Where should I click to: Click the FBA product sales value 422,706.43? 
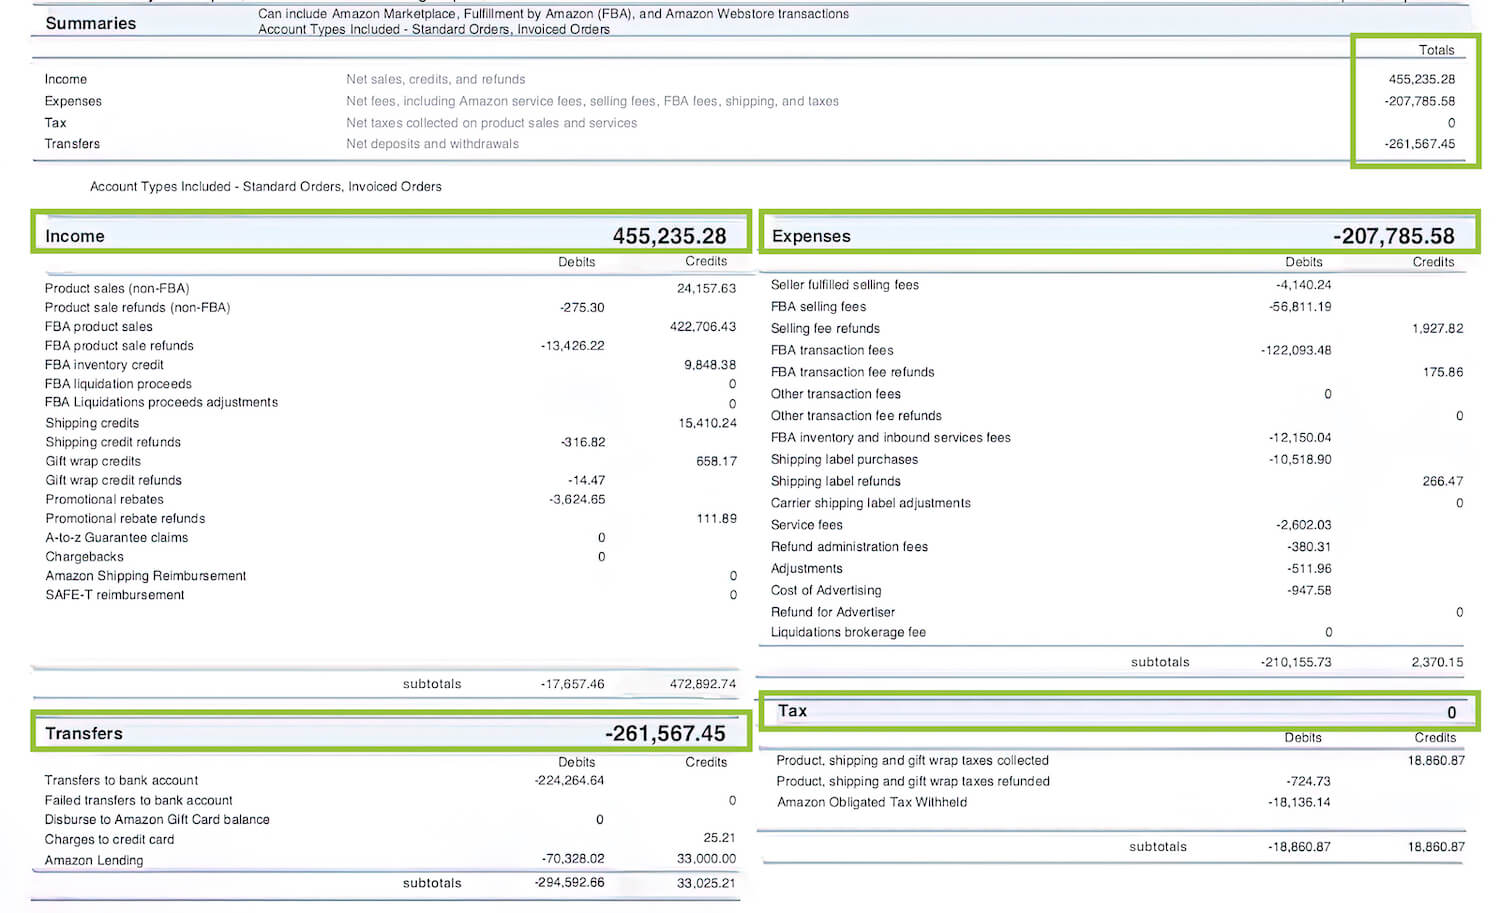[703, 326]
